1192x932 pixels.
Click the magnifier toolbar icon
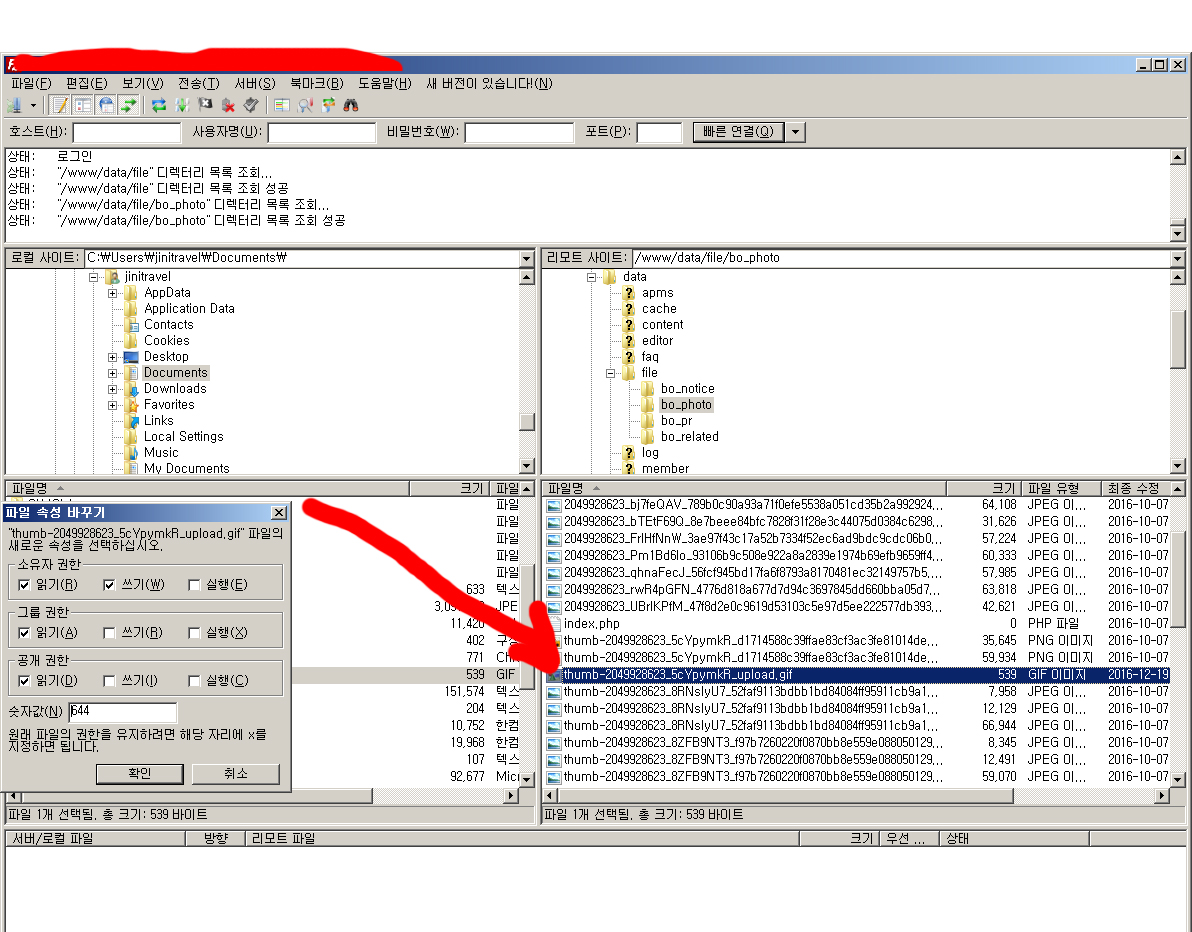305,106
